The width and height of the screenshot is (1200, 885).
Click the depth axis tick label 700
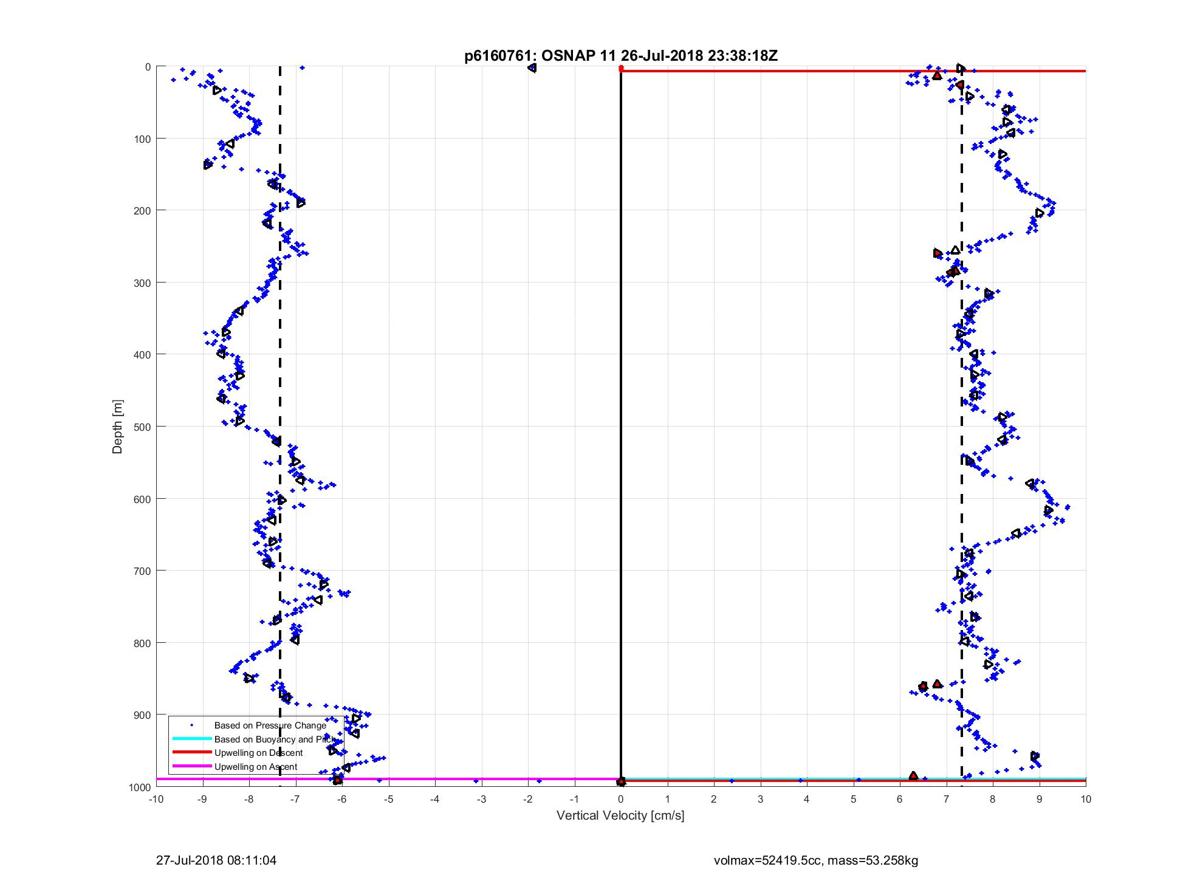click(x=141, y=571)
